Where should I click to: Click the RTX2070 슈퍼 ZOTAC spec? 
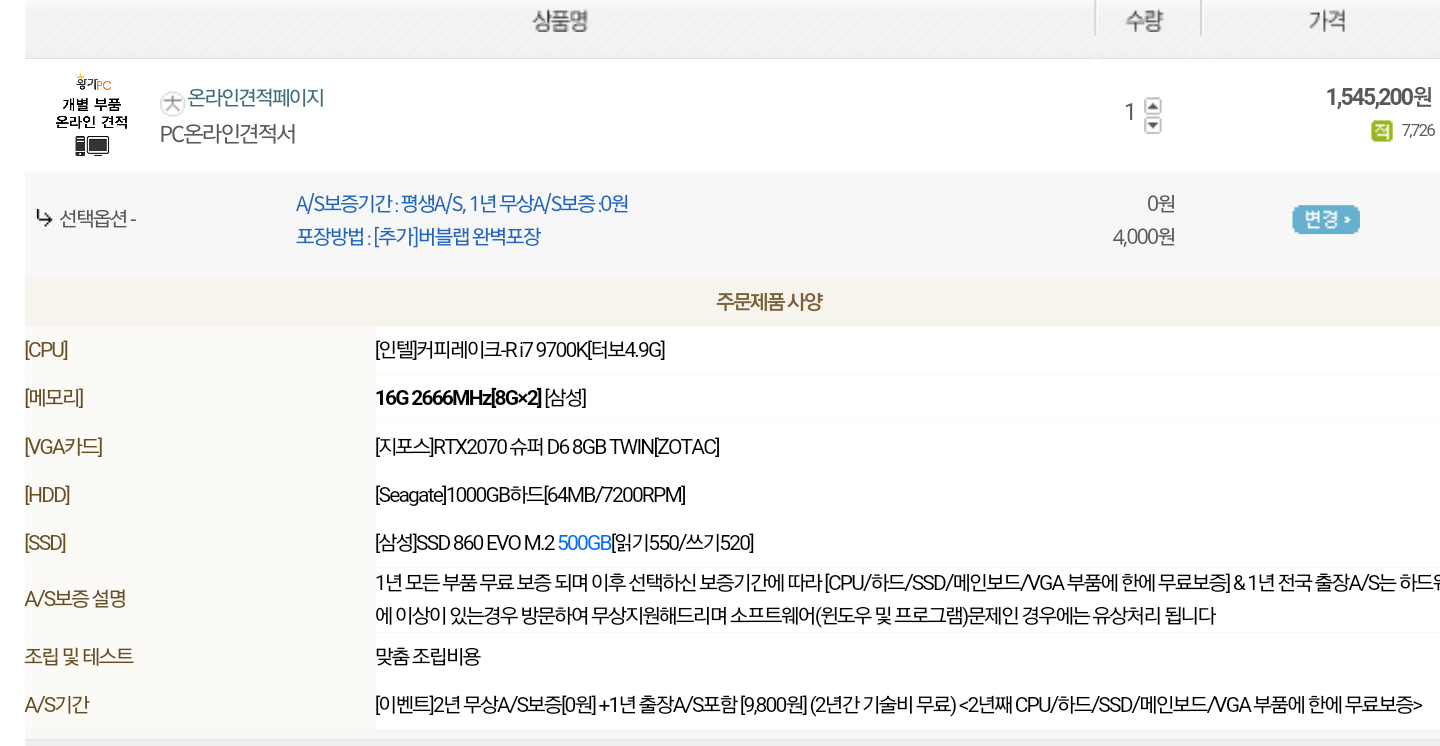(x=547, y=447)
